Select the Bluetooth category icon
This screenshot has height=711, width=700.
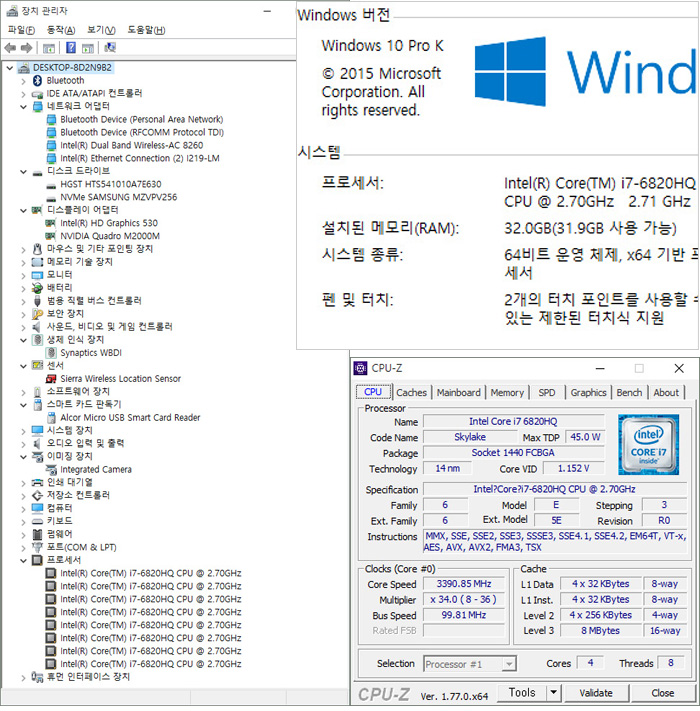click(x=38, y=81)
